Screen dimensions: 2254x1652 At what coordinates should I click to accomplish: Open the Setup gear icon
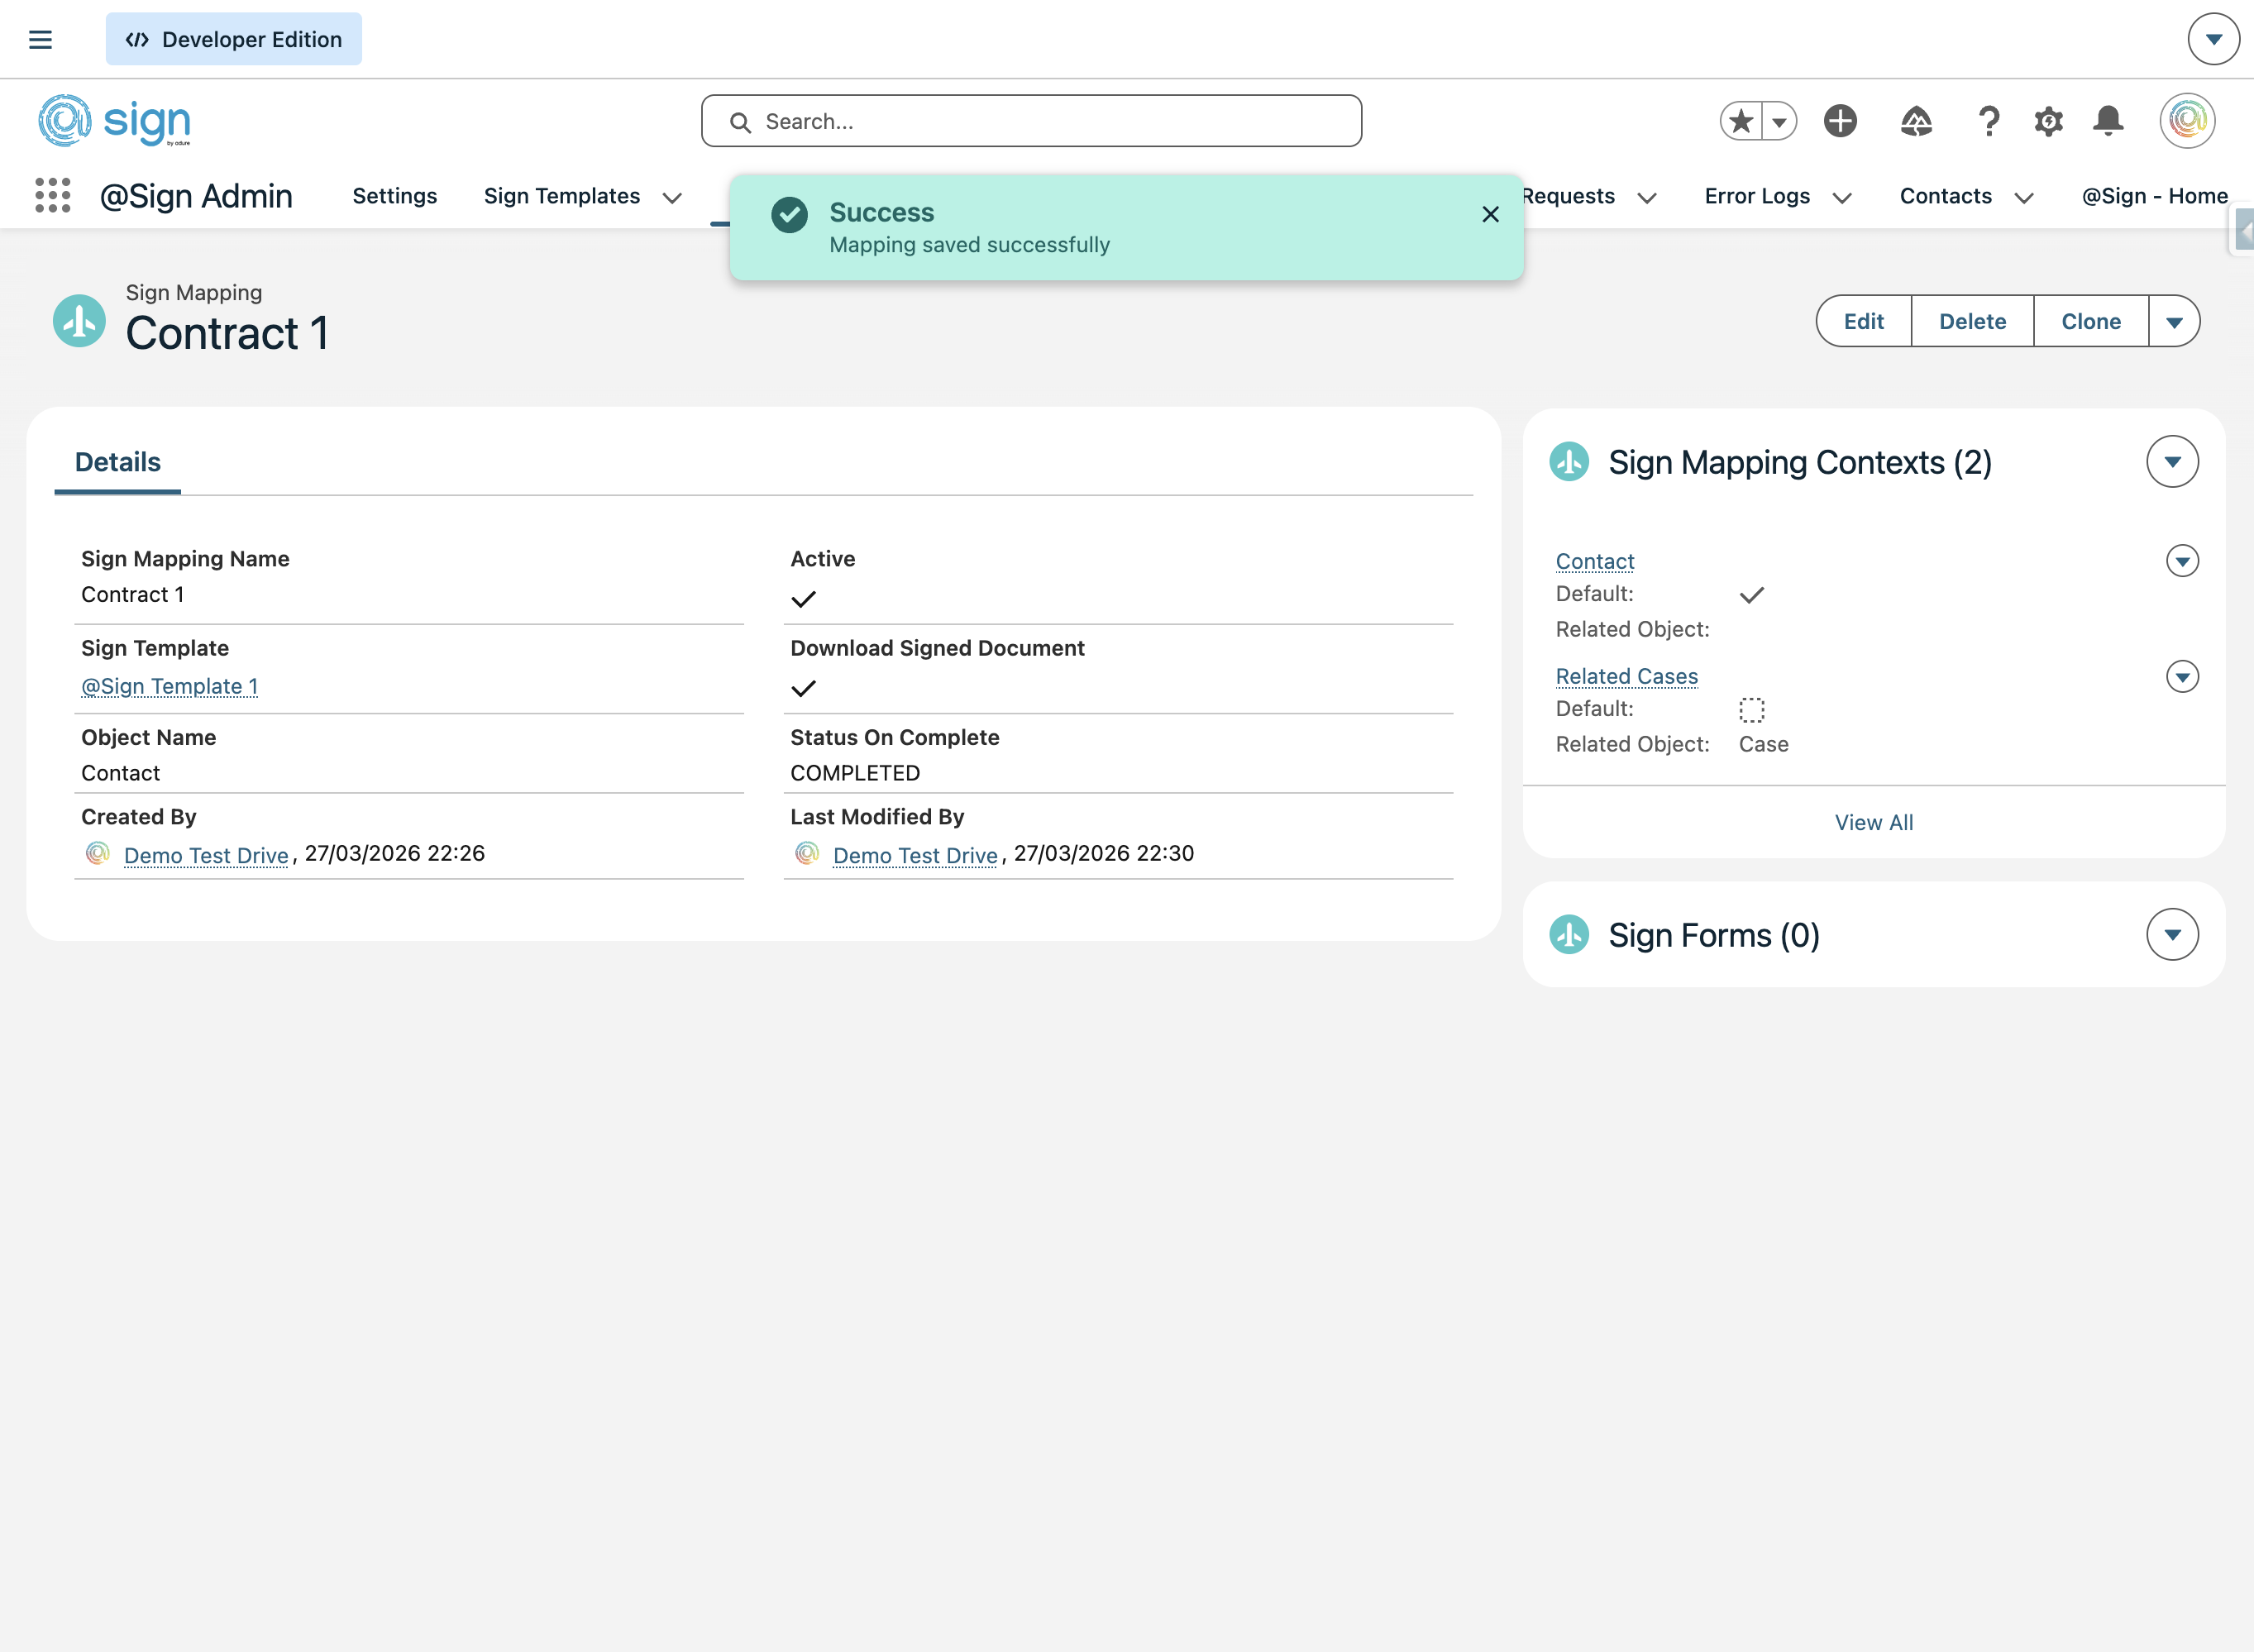[x=2048, y=122]
